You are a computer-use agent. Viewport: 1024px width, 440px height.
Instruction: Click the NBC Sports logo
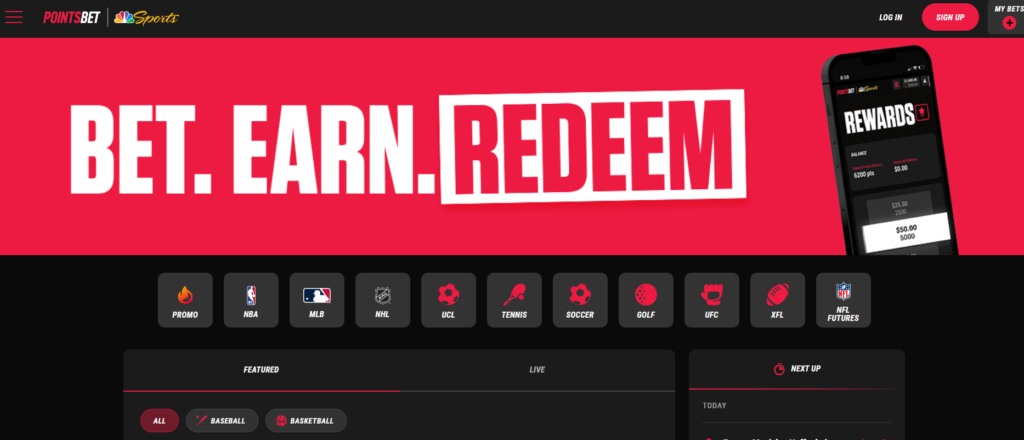pos(146,18)
